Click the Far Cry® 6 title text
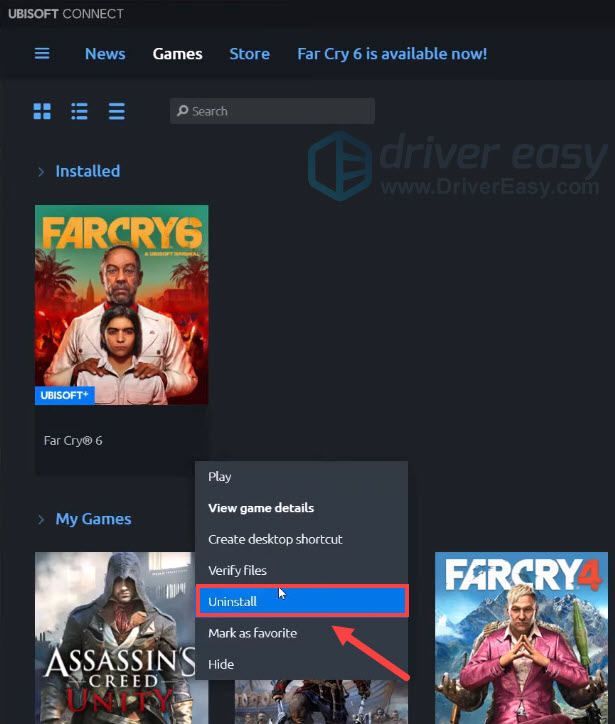The height and width of the screenshot is (724, 615). click(73, 440)
